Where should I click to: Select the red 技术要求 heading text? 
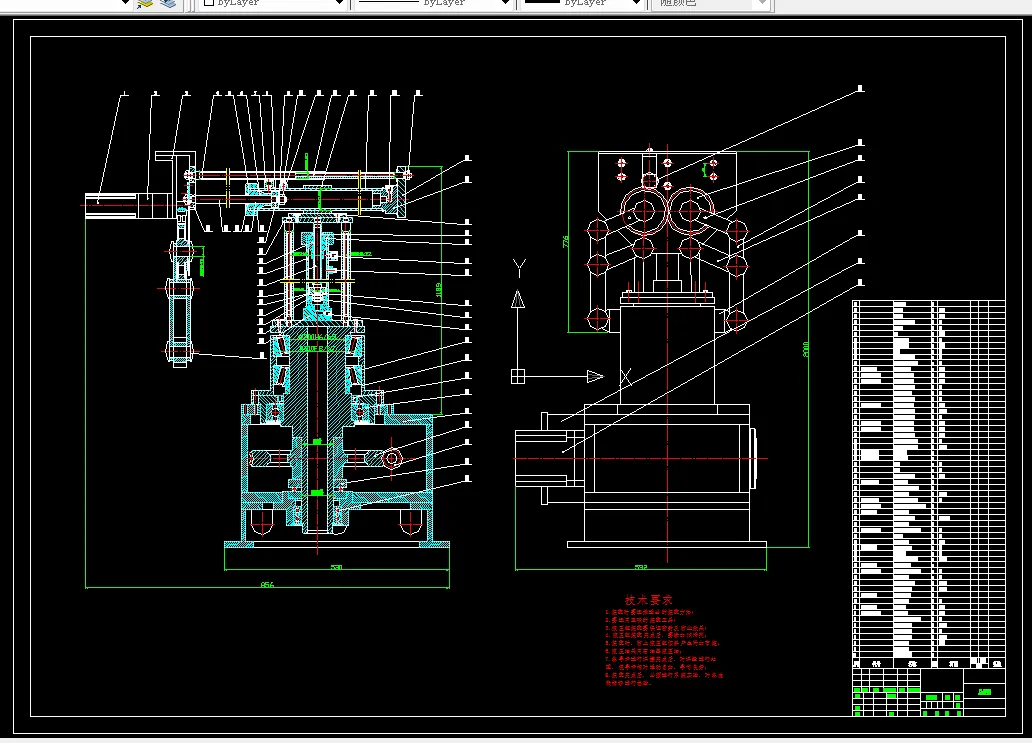tap(648, 600)
